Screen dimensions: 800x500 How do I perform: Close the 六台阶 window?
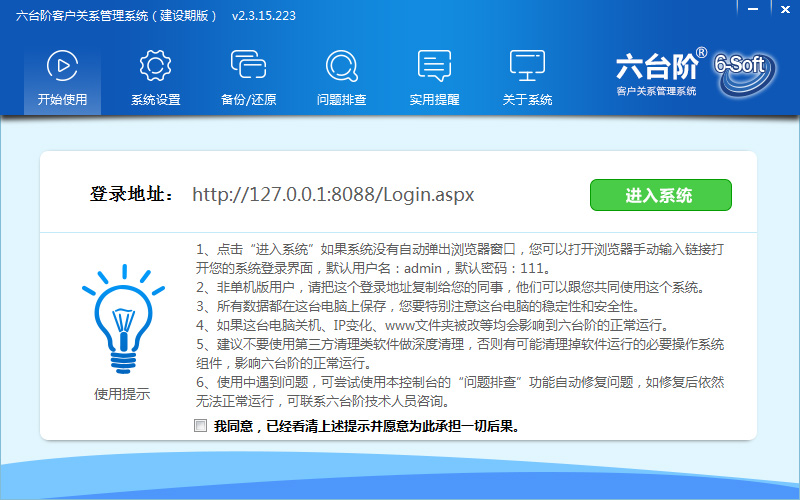[x=785, y=9]
